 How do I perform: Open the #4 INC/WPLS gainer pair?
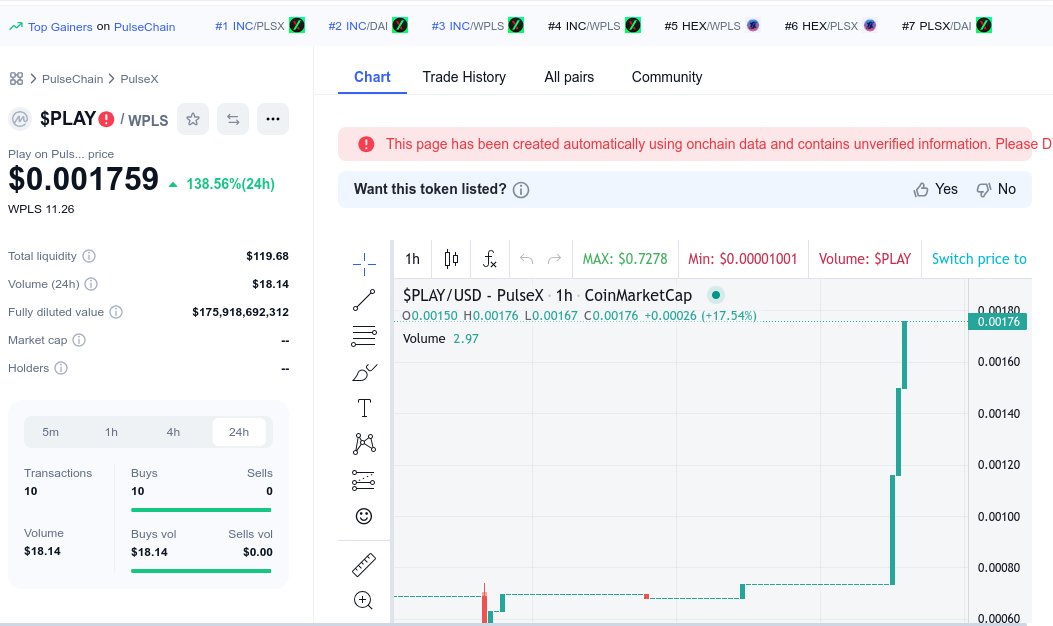(x=594, y=26)
